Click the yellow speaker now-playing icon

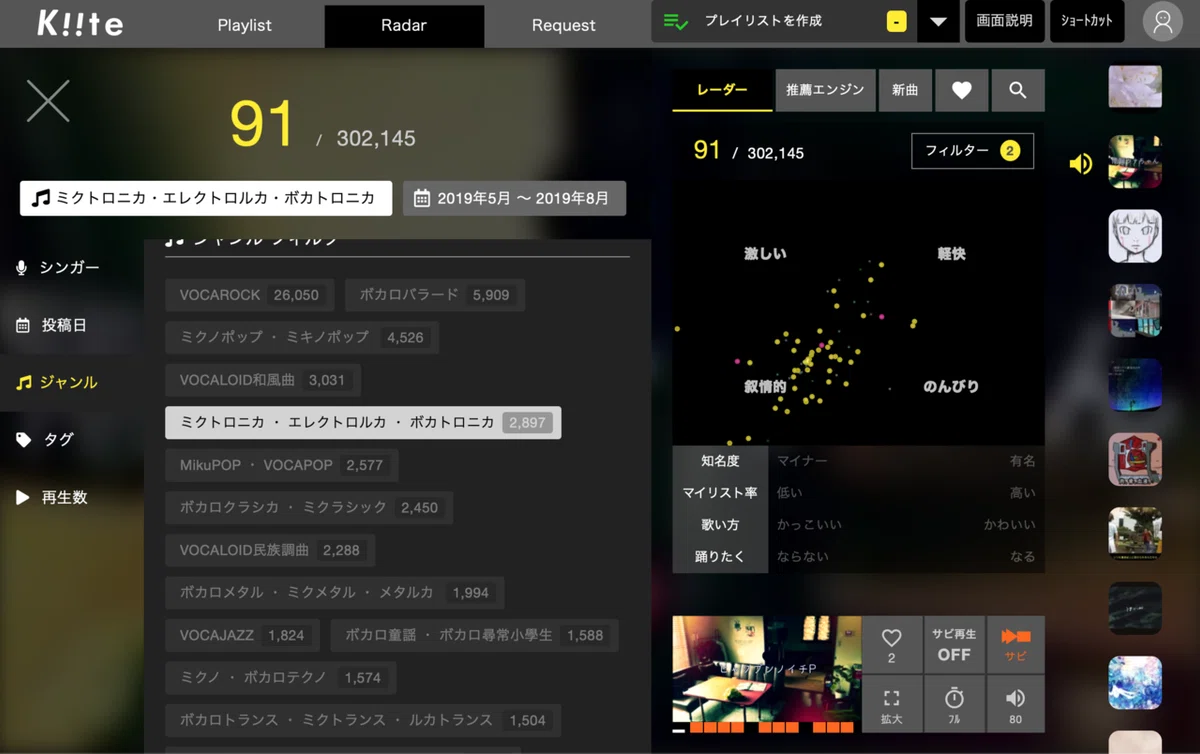(1081, 163)
